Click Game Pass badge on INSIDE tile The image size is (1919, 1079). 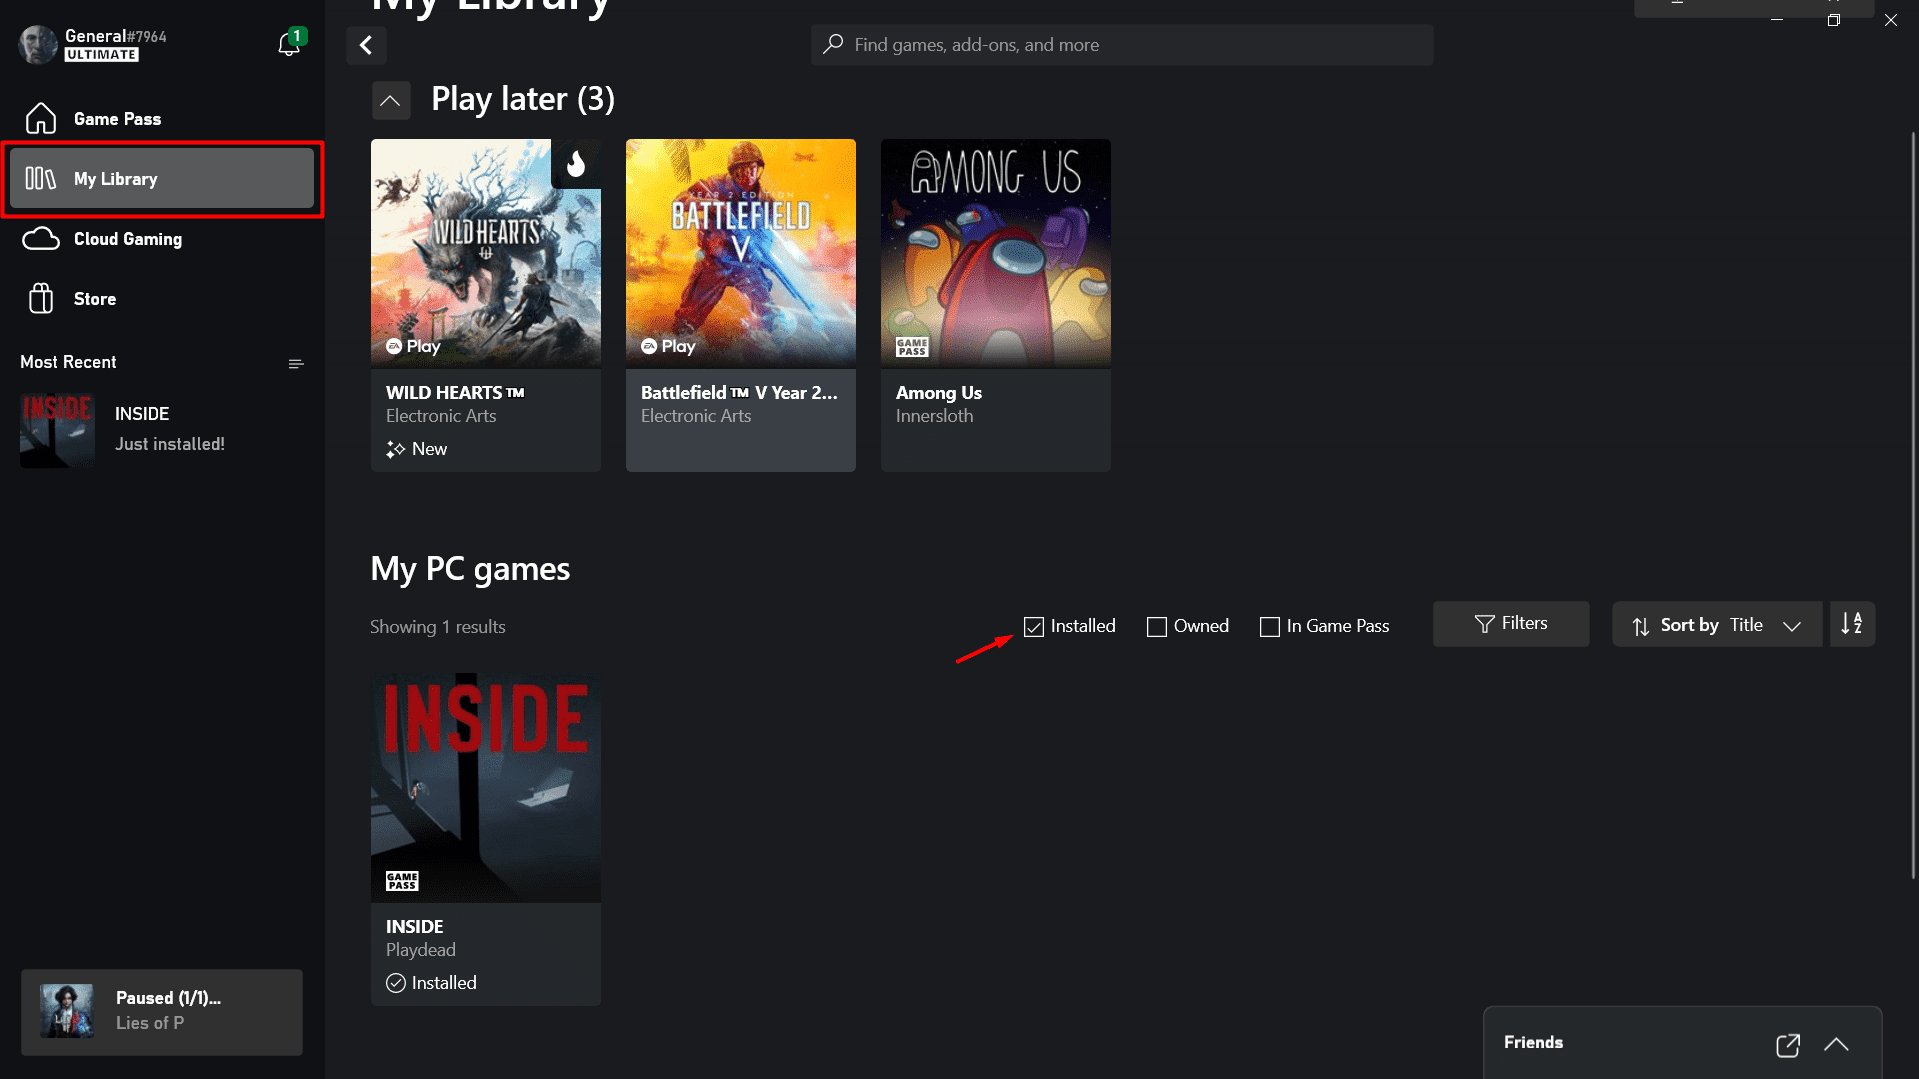pos(402,881)
